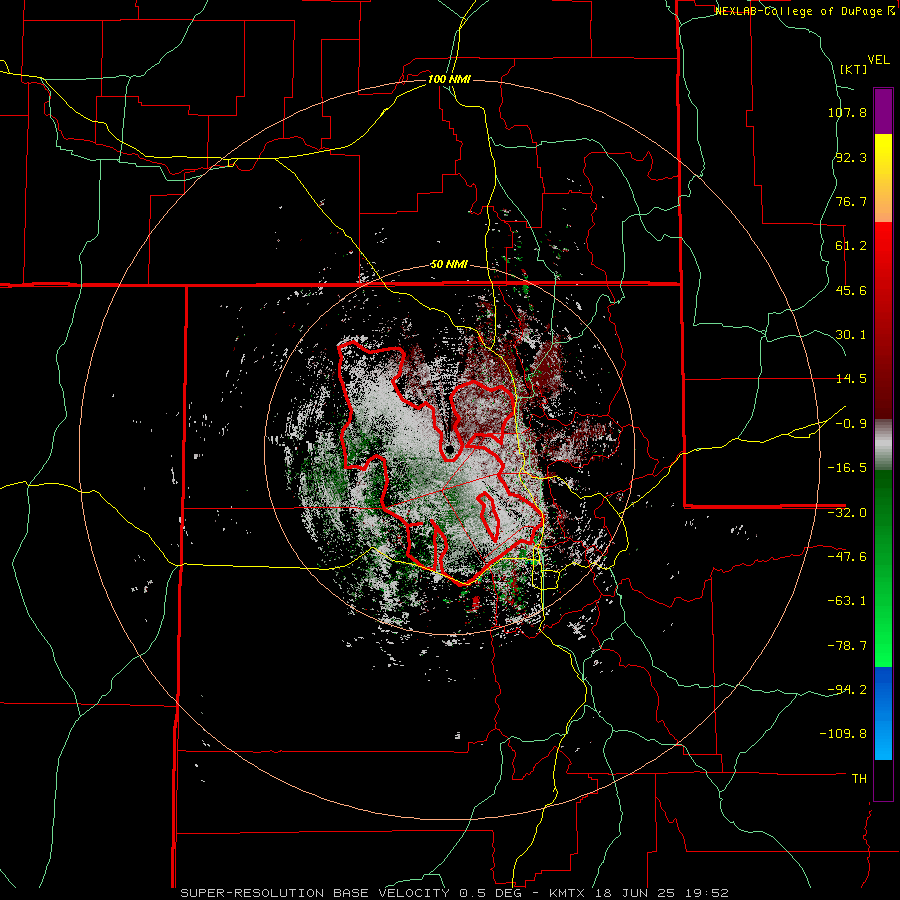Click the TH threshold legend label
This screenshot has width=900, height=900.
tap(859, 778)
